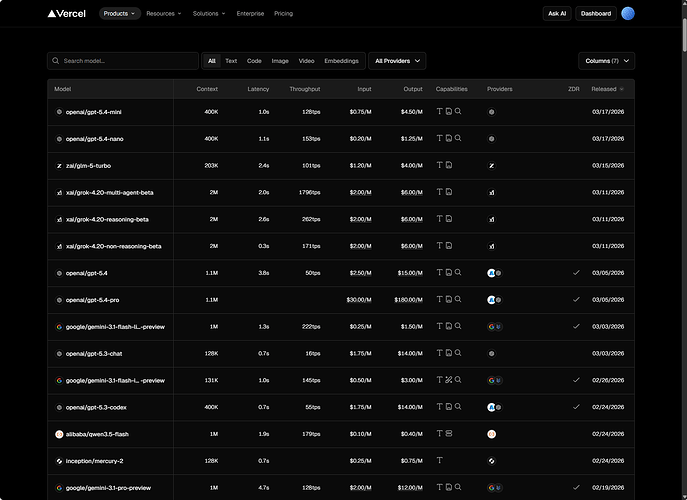The height and width of the screenshot is (500, 687).
Task: Sort by the Released column
Action: (607, 89)
